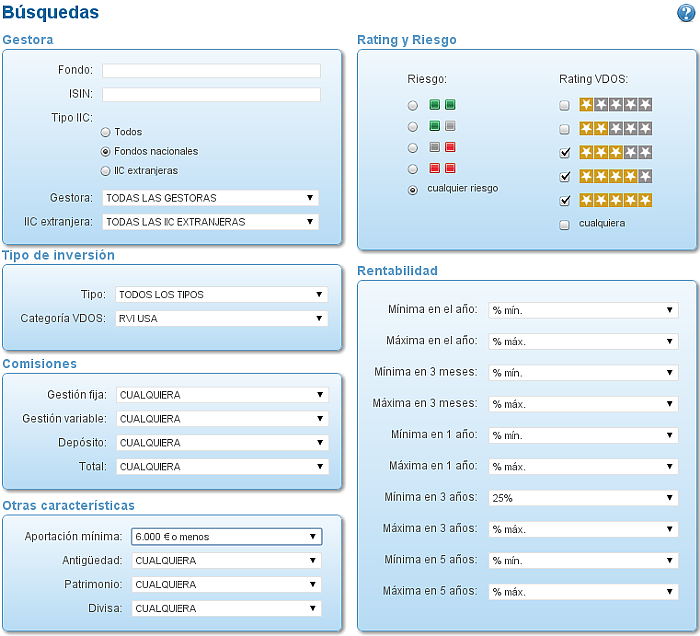Image resolution: width=700 pixels, height=636 pixels.
Task: Open the Aportación mínima dropdown
Action: click(226, 536)
